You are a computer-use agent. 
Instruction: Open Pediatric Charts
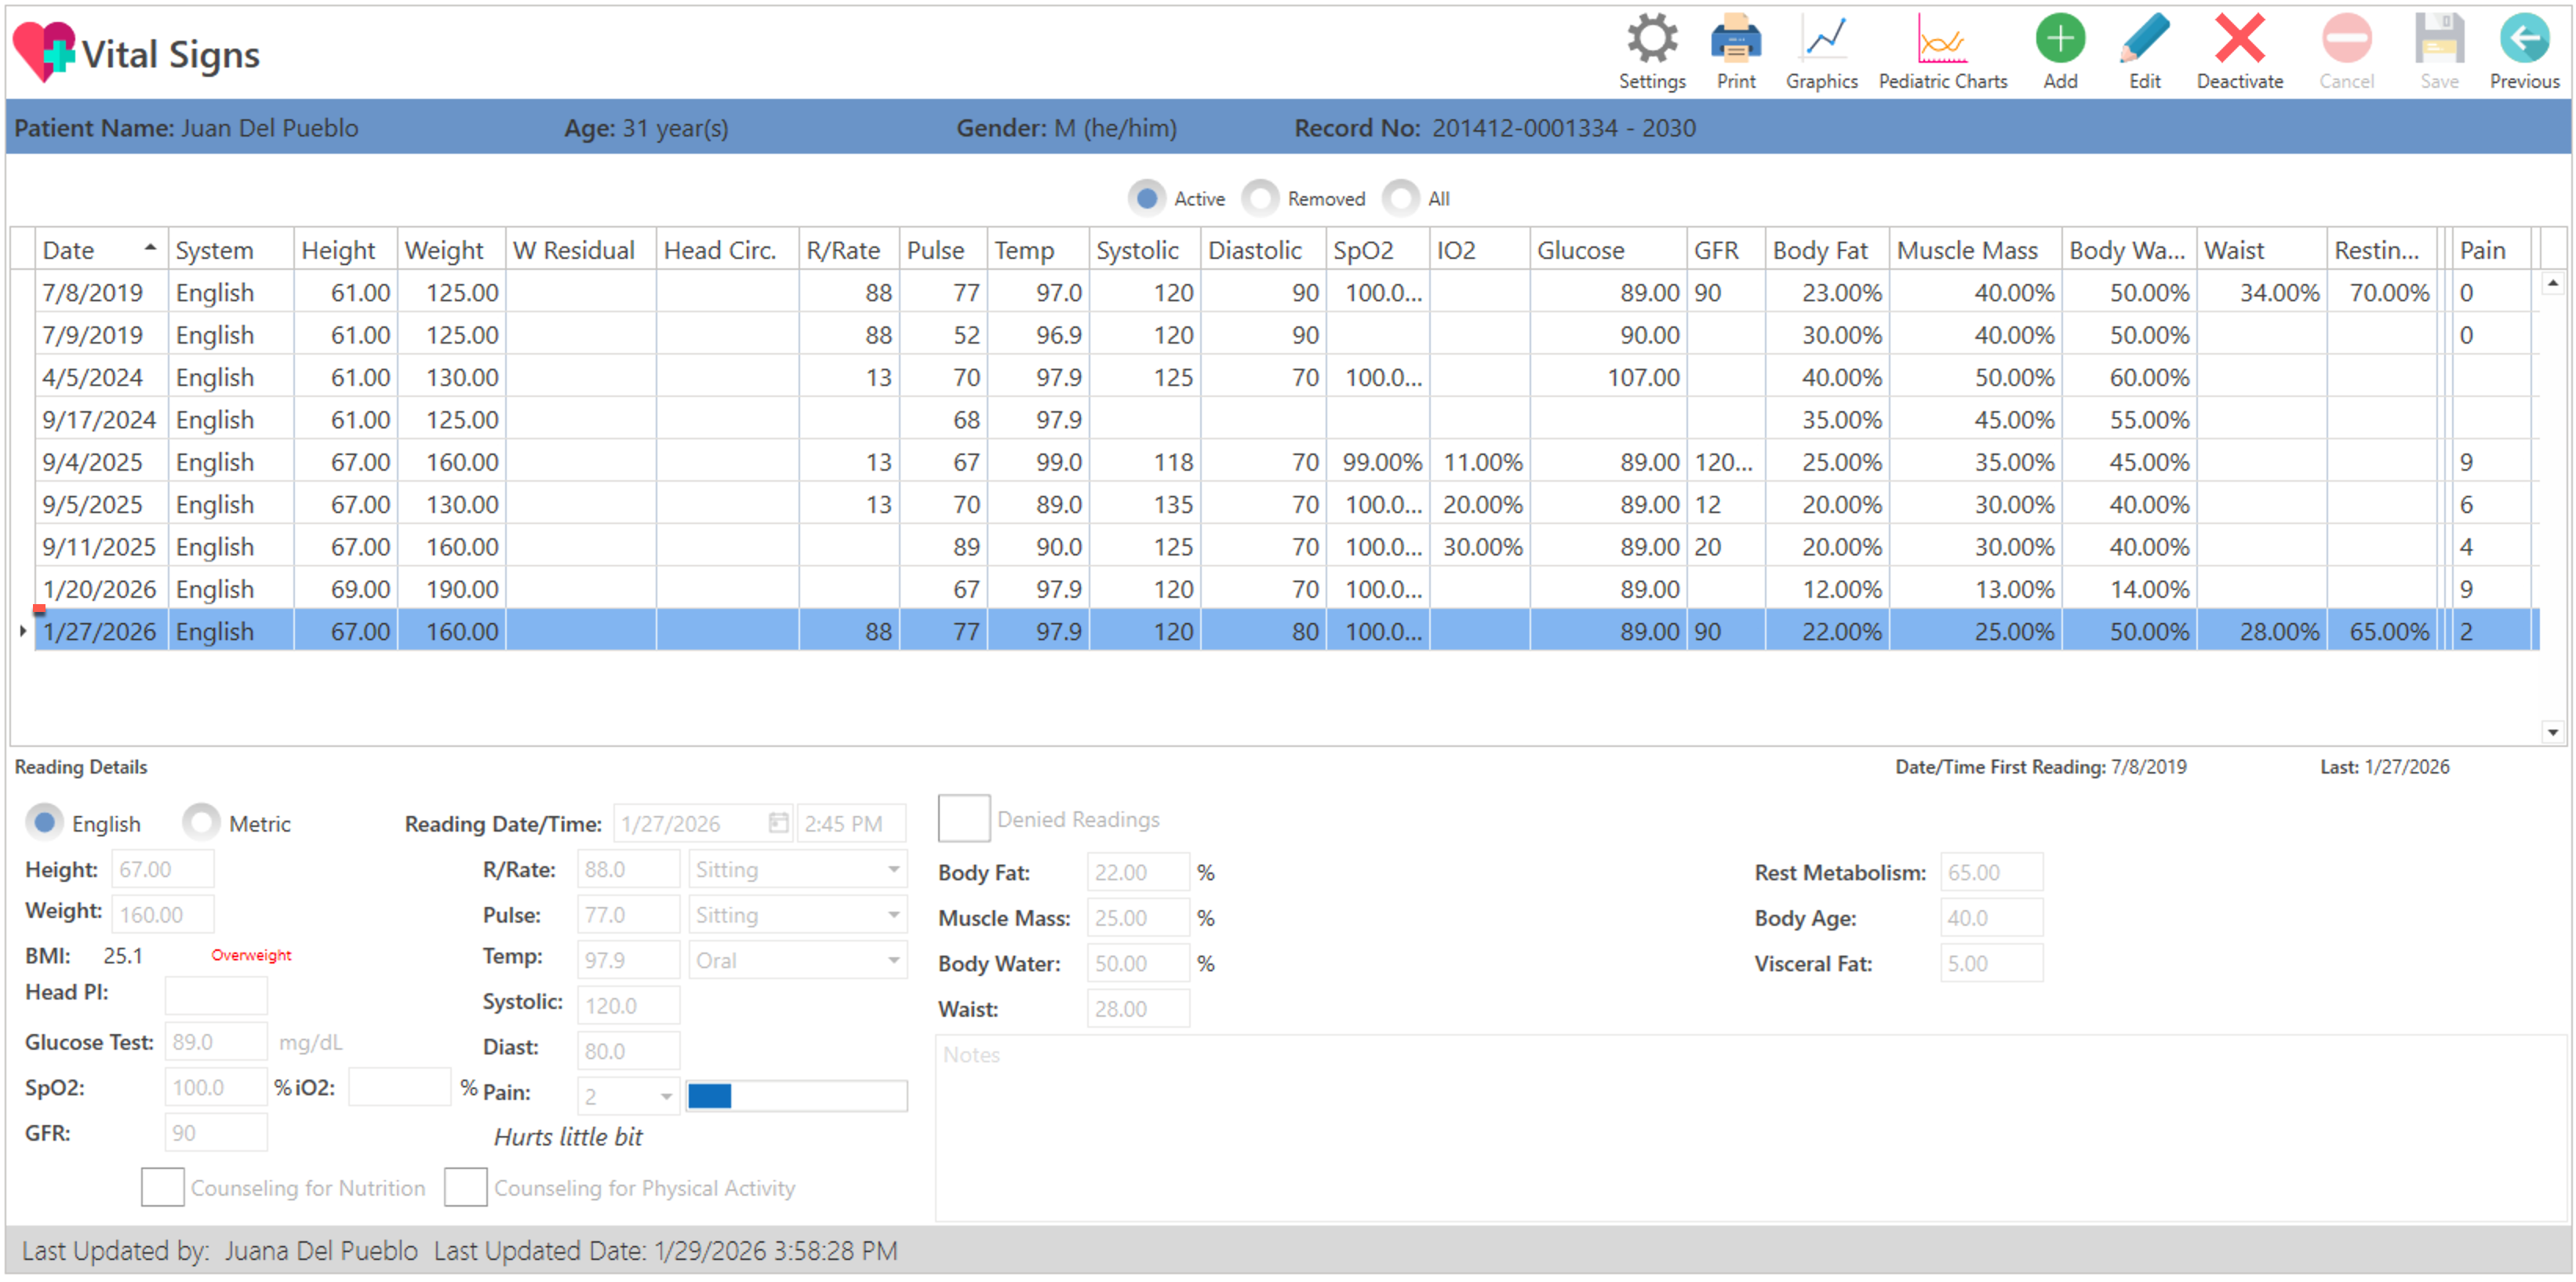(x=1942, y=41)
